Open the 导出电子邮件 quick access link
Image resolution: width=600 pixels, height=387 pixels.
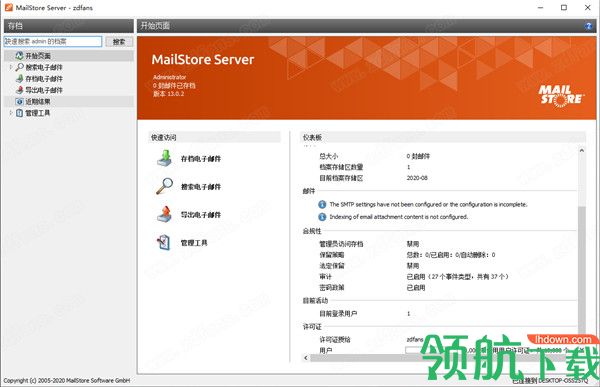(x=201, y=215)
